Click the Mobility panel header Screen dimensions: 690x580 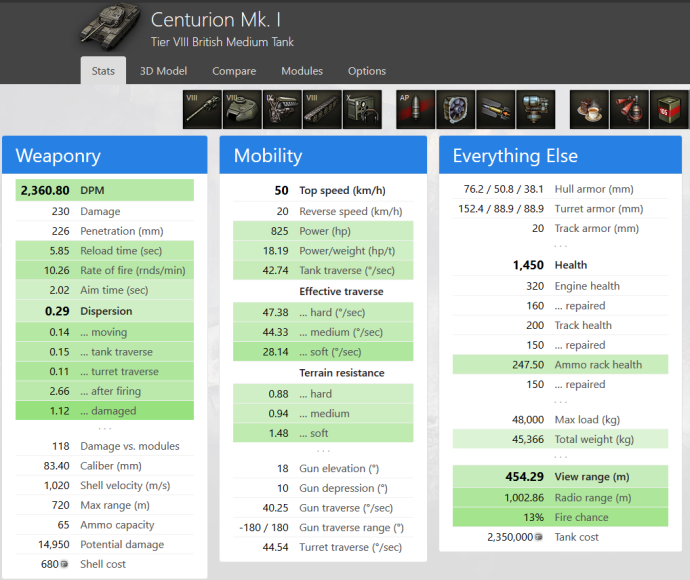click(323, 155)
